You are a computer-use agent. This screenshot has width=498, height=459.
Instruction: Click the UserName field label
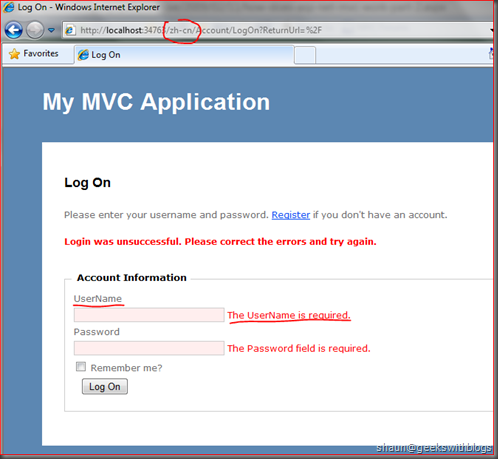pyautogui.click(x=98, y=299)
